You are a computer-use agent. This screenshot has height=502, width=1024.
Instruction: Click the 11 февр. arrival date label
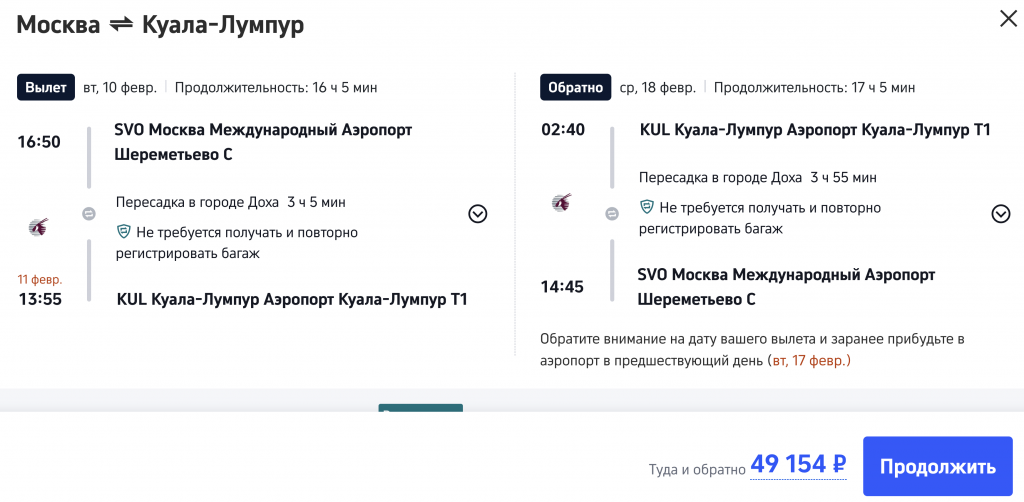coord(39,279)
